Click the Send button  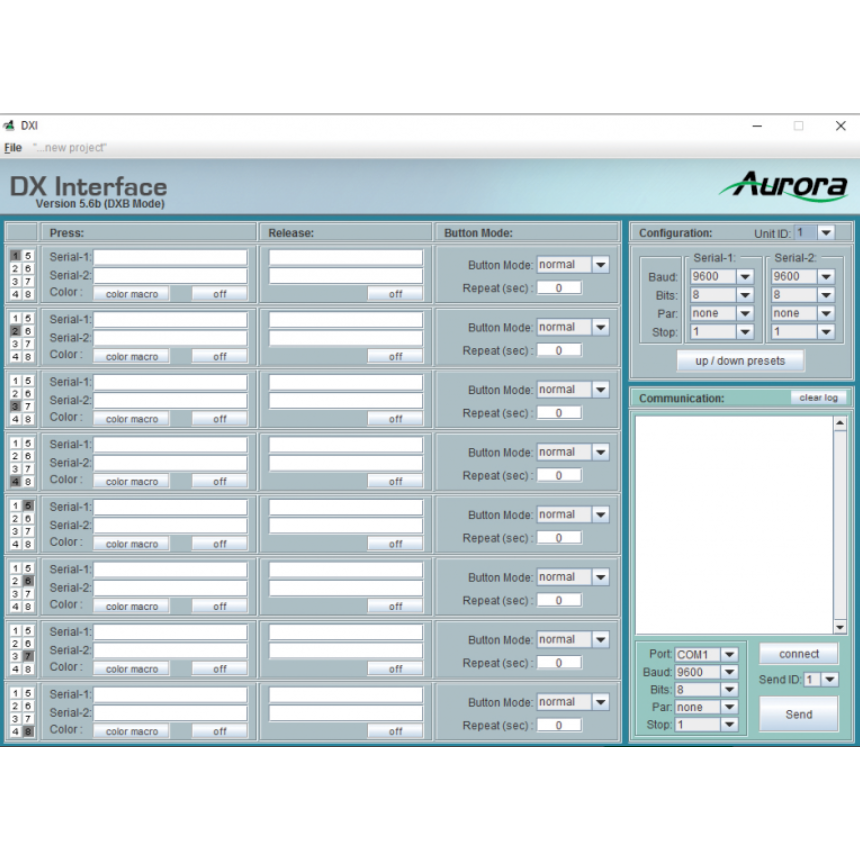(799, 714)
